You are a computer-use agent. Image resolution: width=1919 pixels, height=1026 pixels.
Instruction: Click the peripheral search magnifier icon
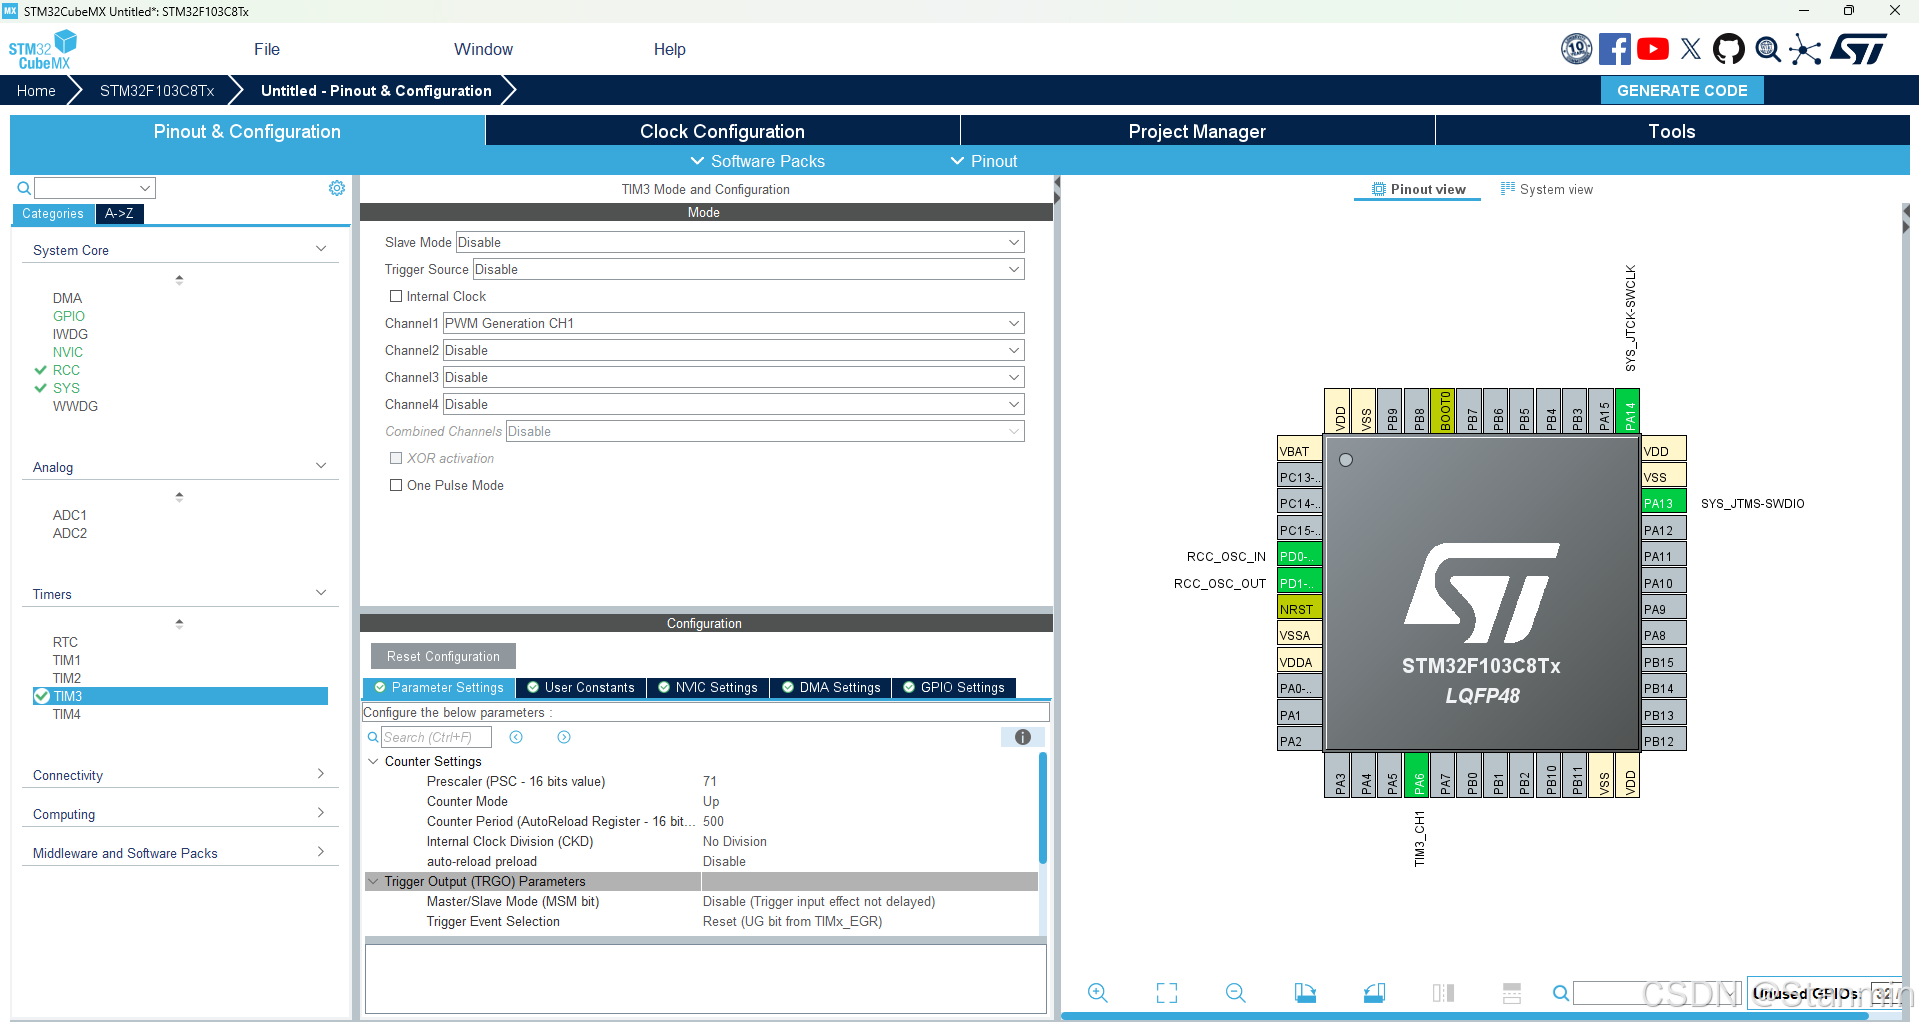click(x=24, y=188)
